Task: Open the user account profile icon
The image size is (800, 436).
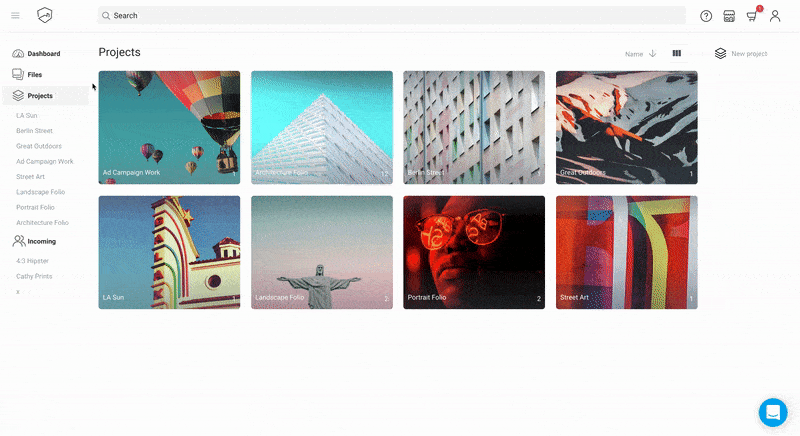Action: point(775,16)
